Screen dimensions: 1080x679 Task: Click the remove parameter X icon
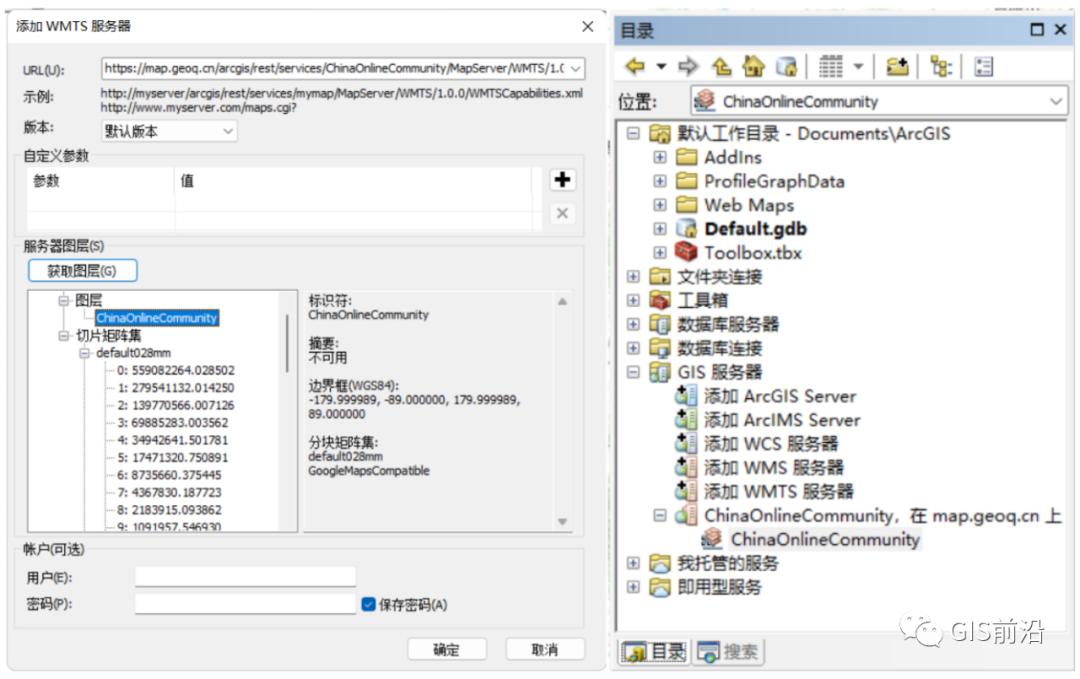pyautogui.click(x=562, y=213)
